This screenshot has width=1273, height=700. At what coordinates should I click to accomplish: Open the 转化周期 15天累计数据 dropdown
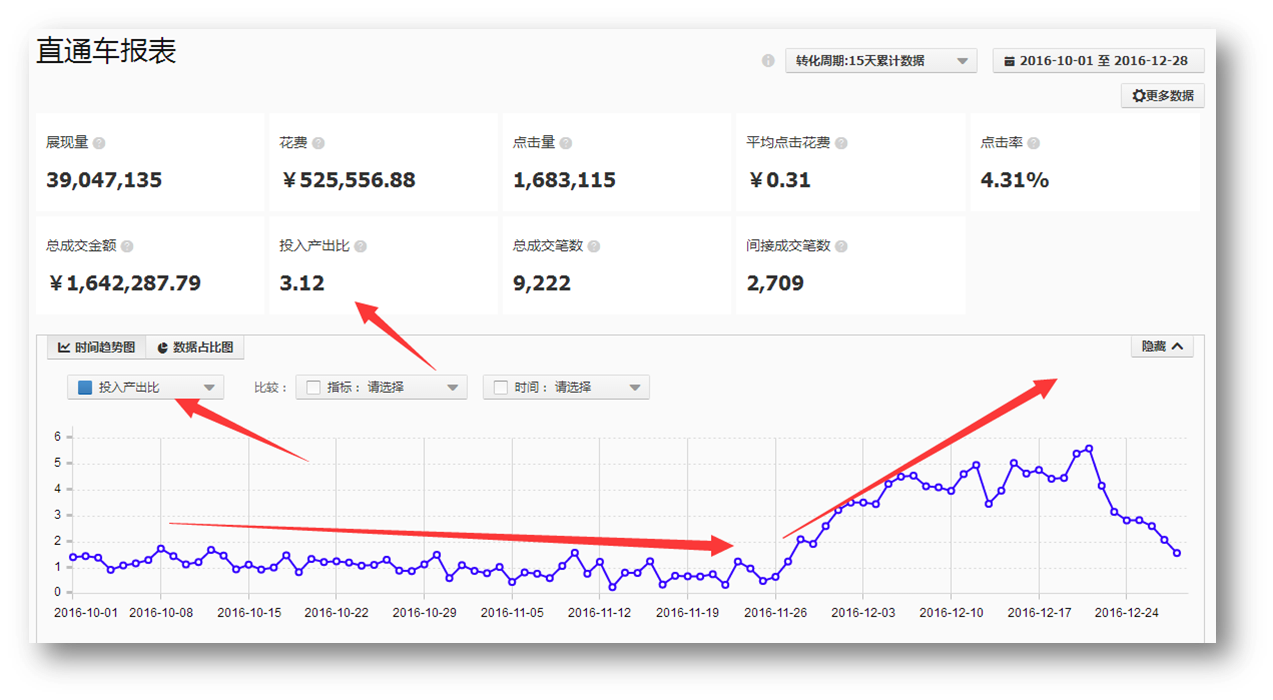[881, 61]
